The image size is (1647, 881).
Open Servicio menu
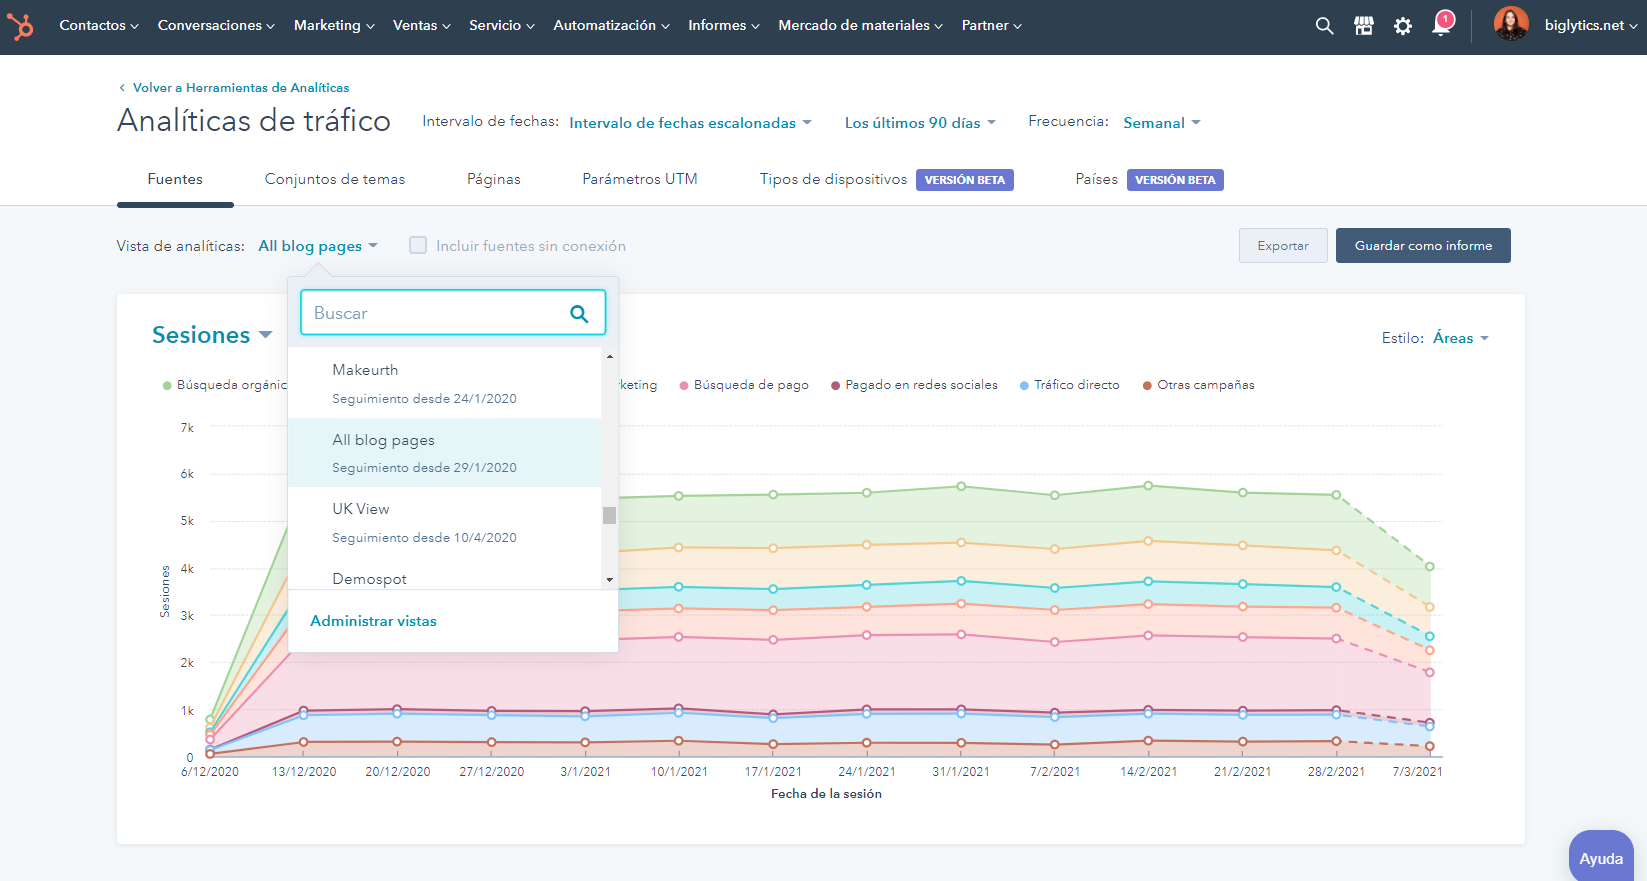tap(502, 26)
